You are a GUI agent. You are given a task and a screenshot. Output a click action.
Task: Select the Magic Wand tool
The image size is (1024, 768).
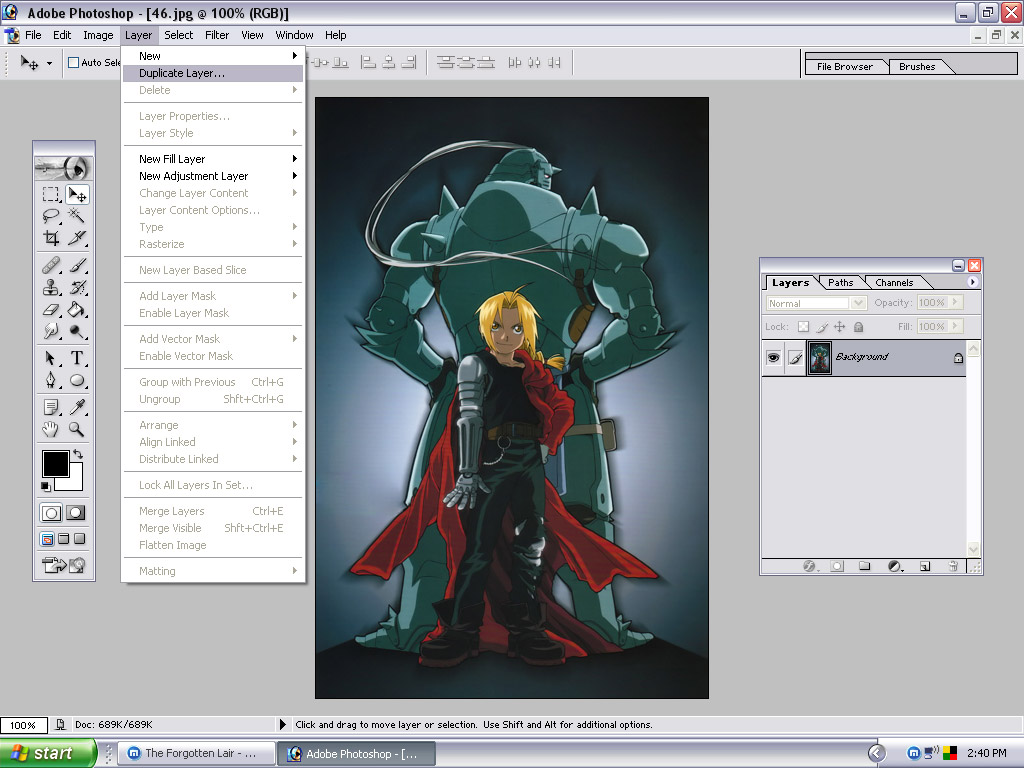(77, 216)
